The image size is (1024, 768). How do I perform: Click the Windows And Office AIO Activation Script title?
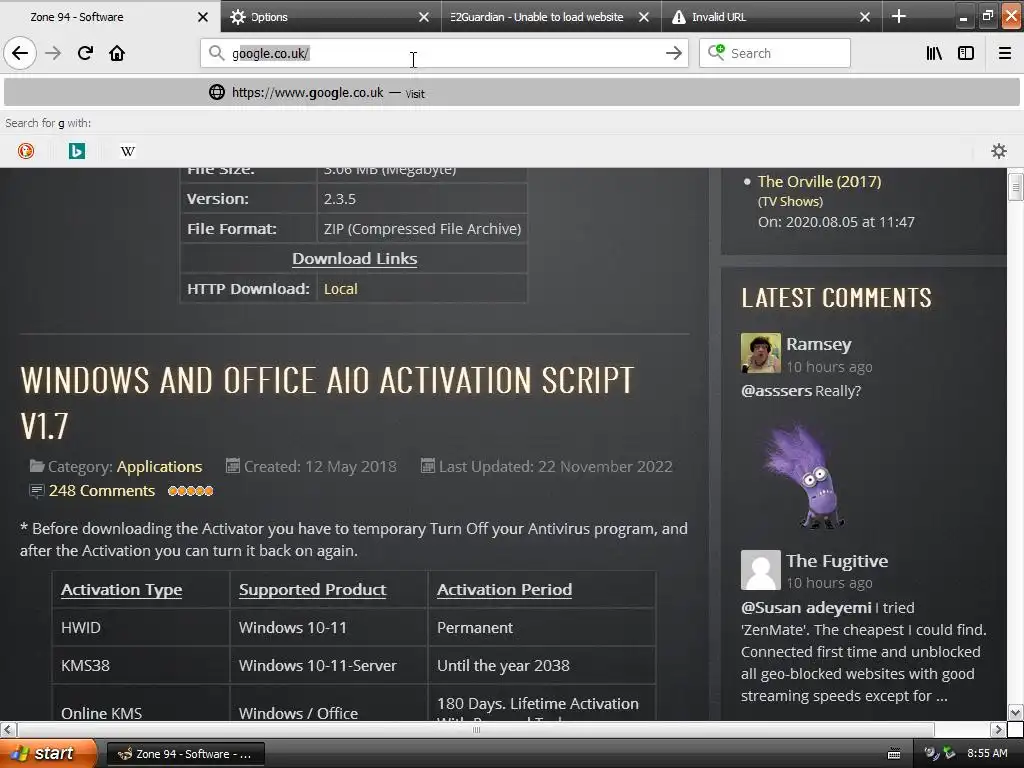click(x=327, y=402)
